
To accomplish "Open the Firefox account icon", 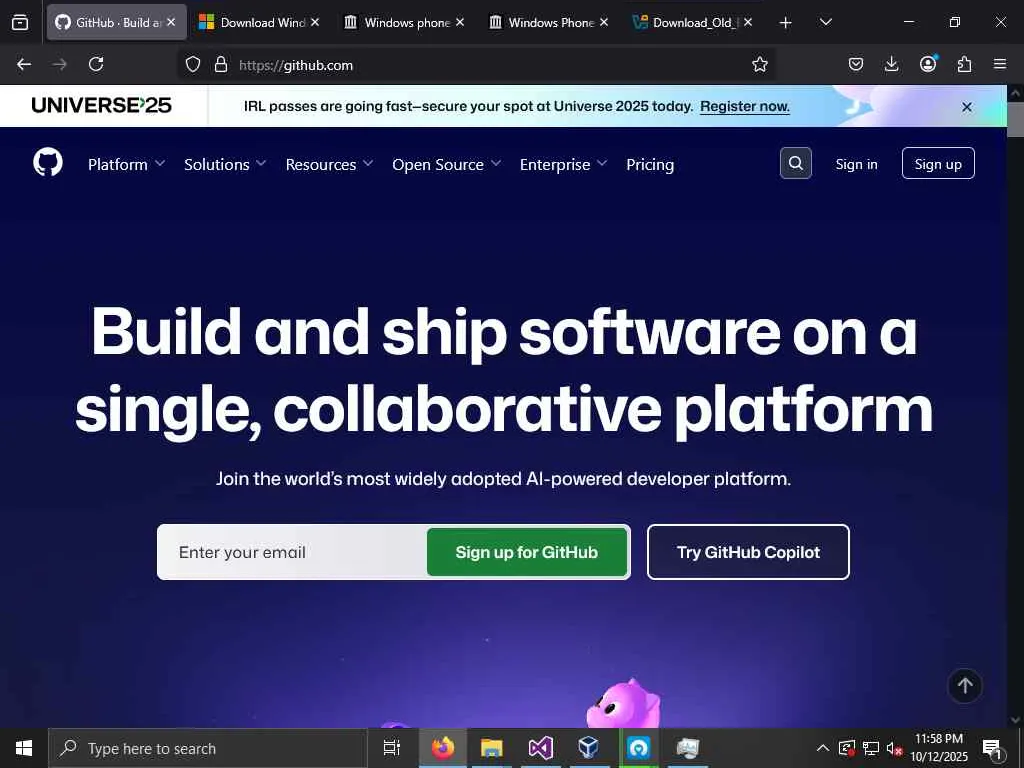I will click(928, 63).
